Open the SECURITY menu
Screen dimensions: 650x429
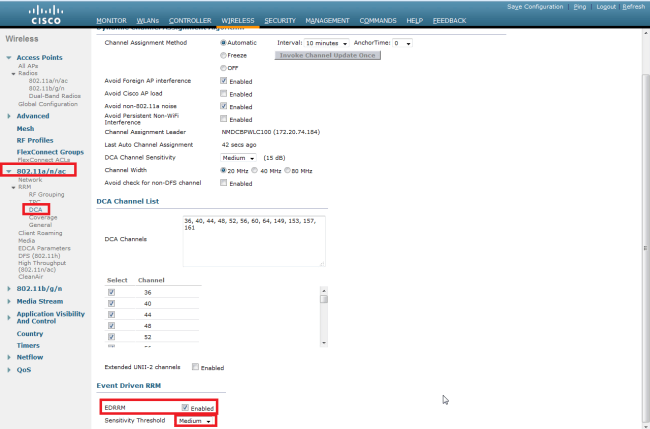click(280, 20)
